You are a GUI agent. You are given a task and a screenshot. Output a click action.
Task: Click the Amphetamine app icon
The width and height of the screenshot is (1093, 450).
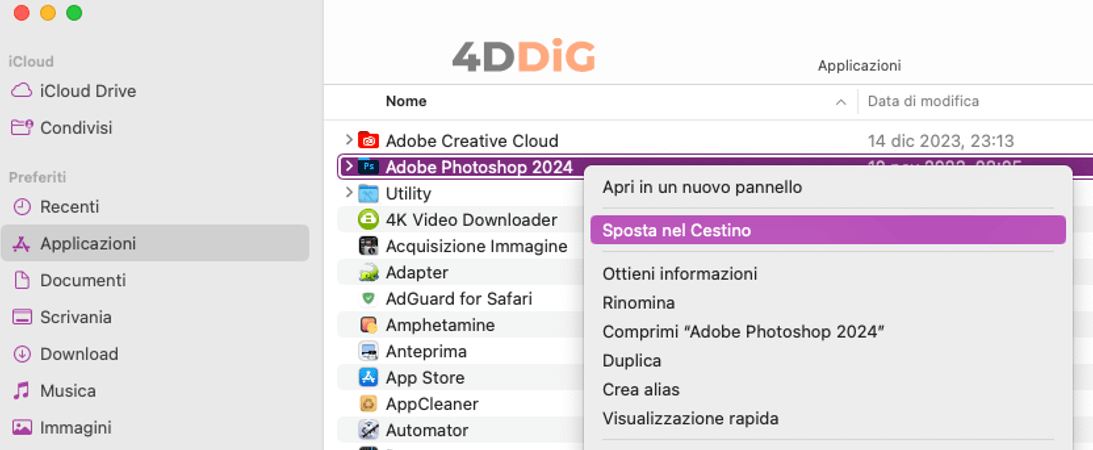point(367,325)
